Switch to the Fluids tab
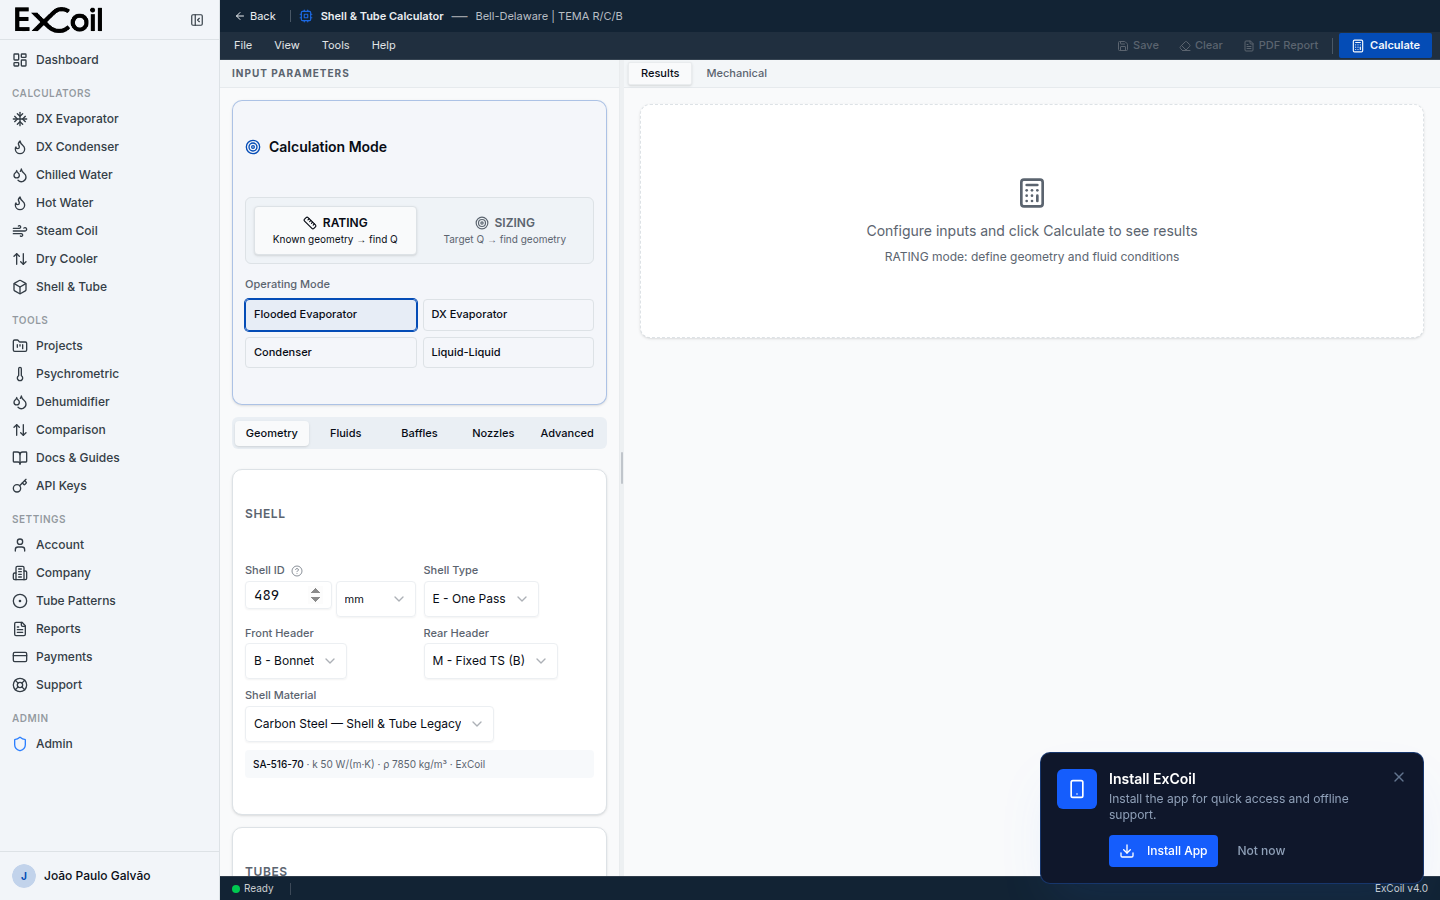Image resolution: width=1440 pixels, height=900 pixels. [346, 433]
